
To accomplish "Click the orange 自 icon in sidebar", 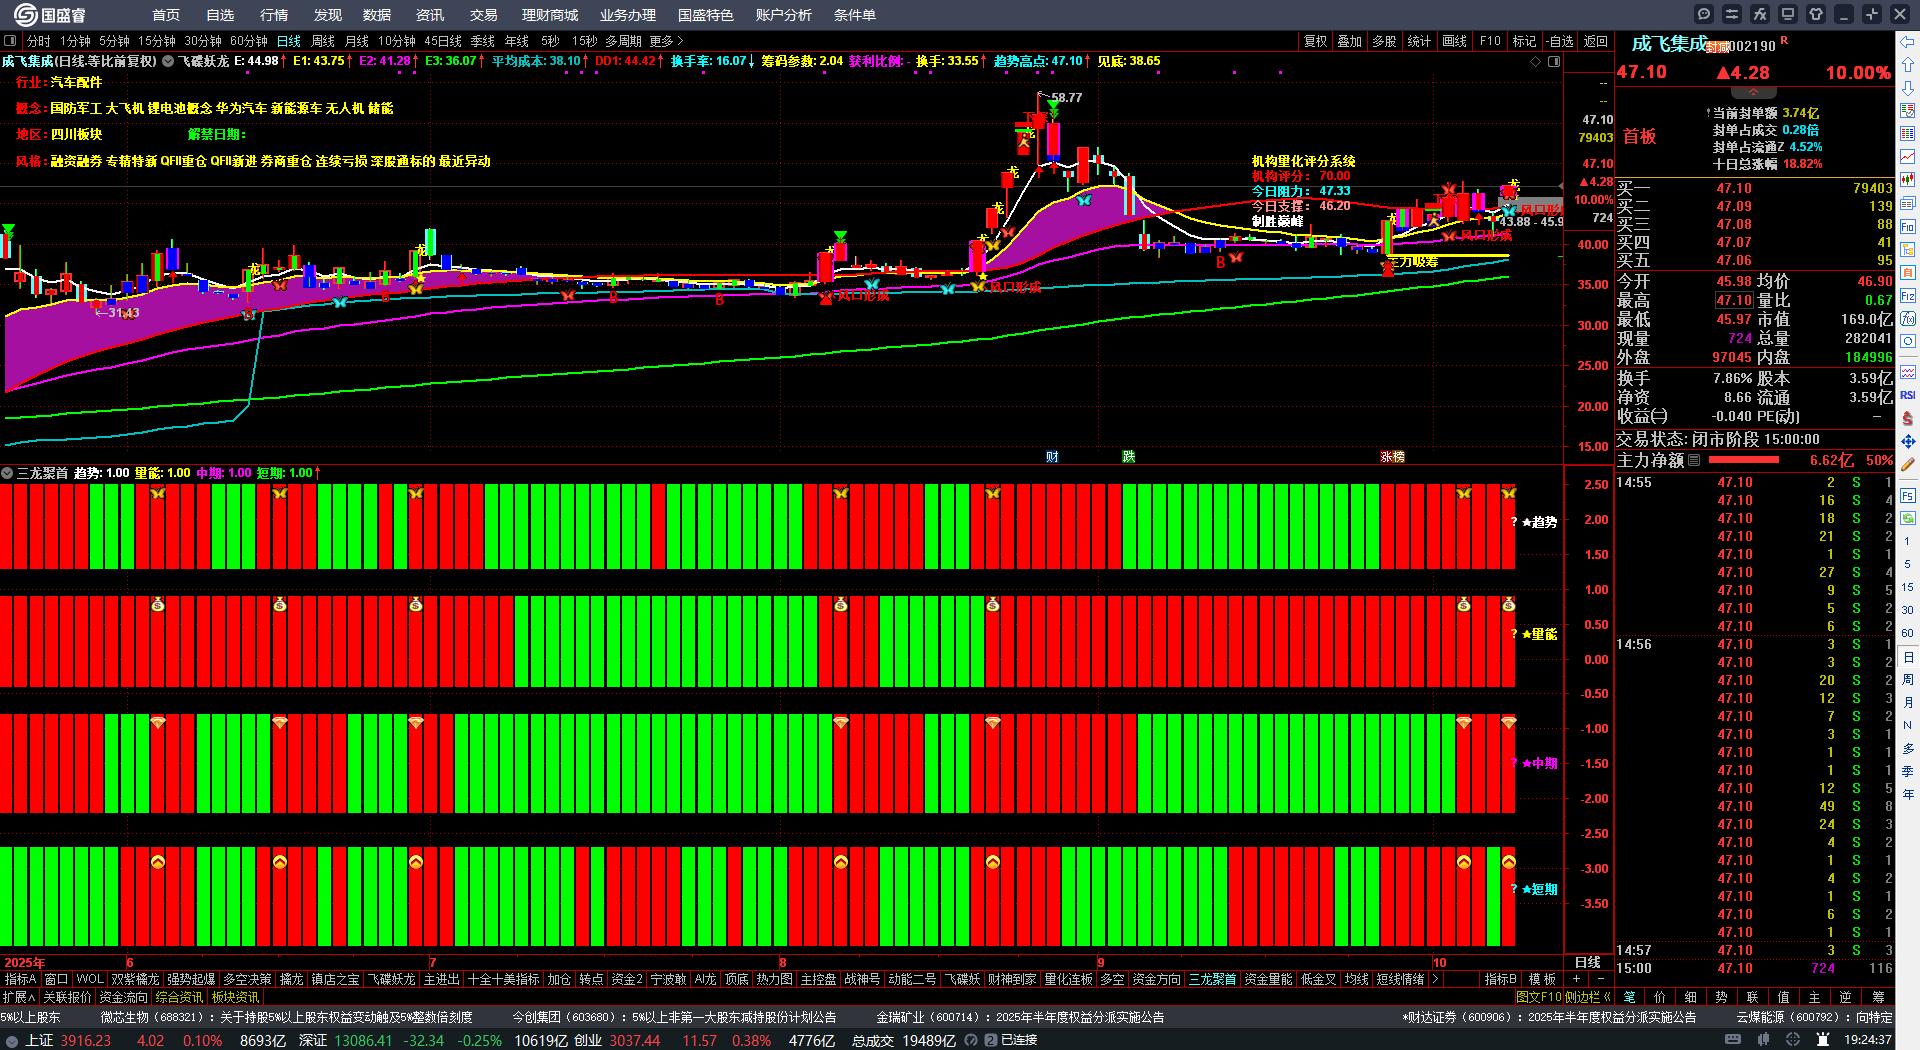I will coord(1908,272).
